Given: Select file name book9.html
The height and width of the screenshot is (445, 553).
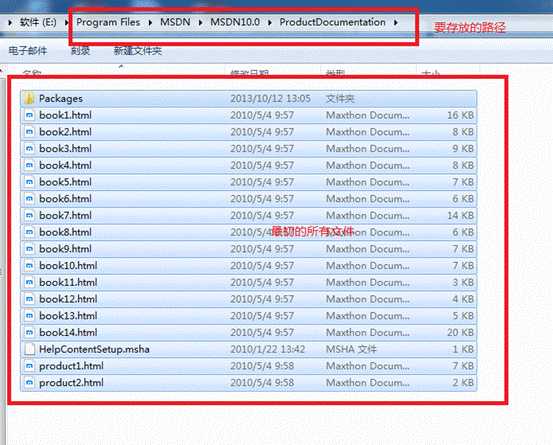Looking at the screenshot, I should point(65,249).
